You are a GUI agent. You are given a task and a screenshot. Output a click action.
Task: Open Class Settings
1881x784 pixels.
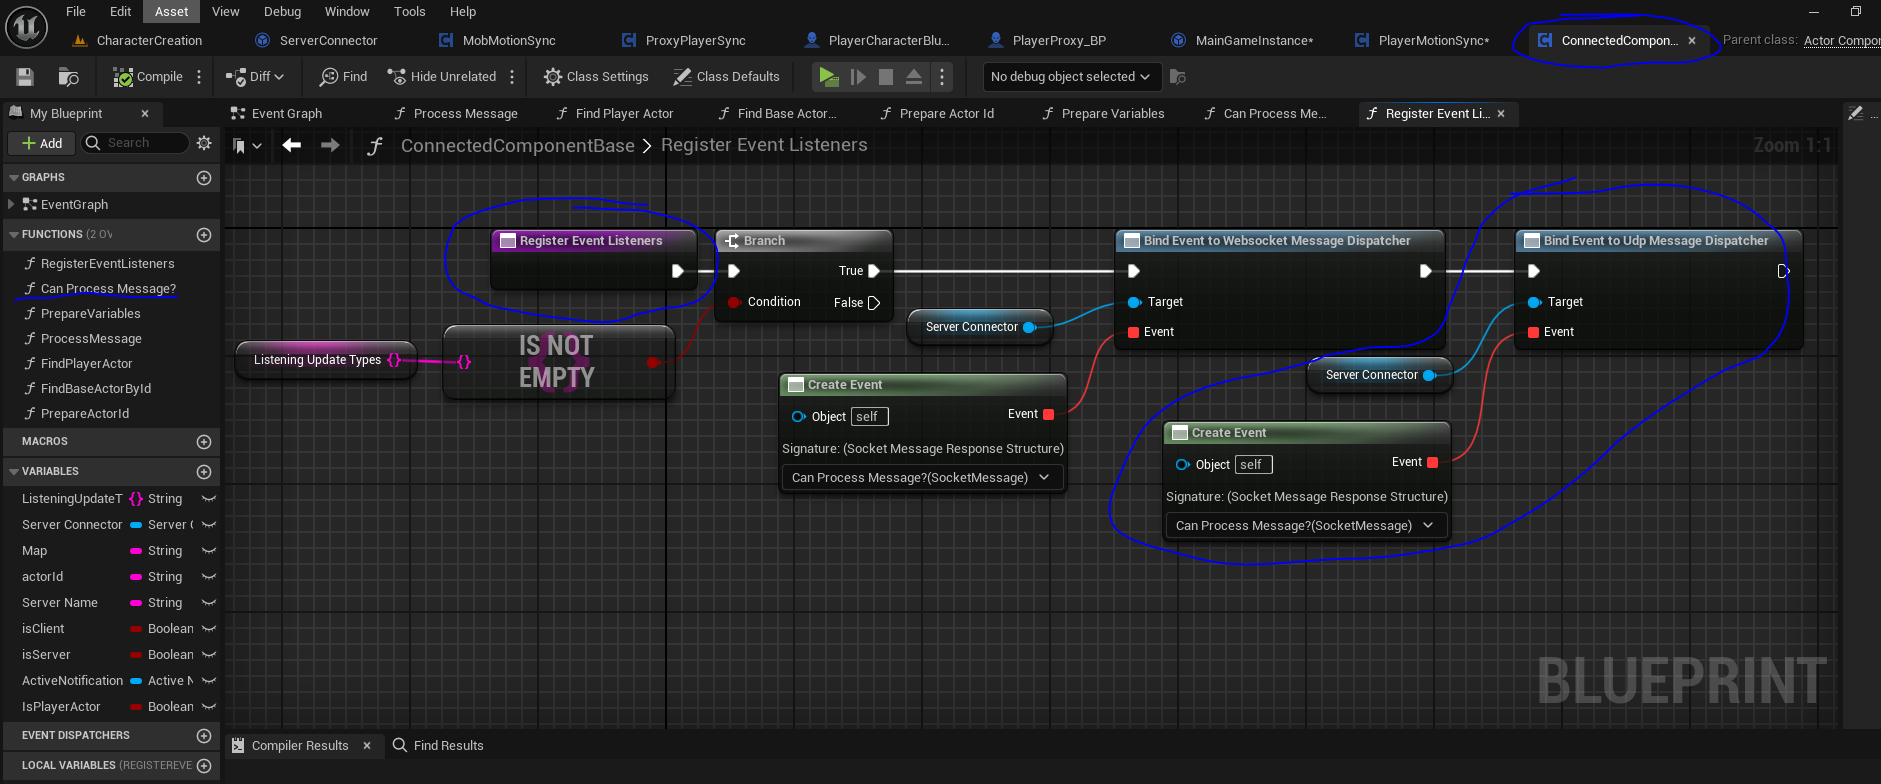tap(596, 77)
